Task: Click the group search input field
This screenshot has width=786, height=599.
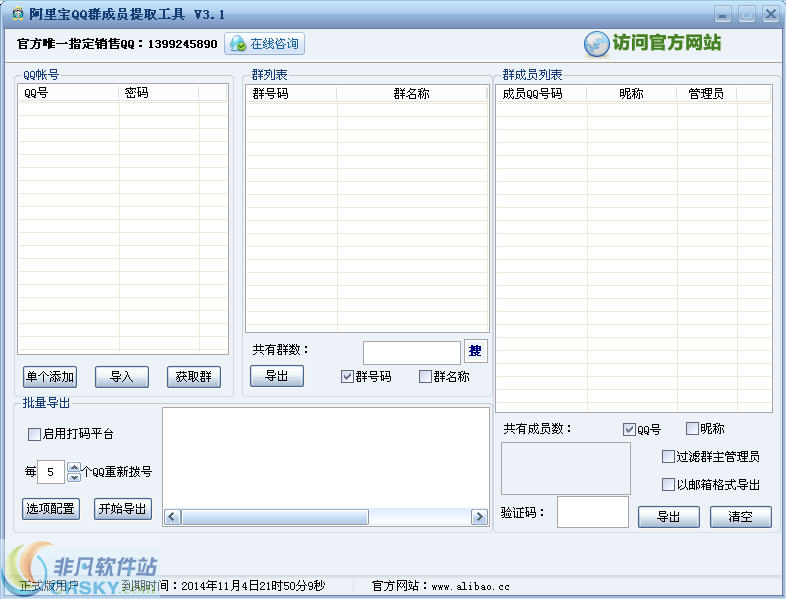Action: (412, 352)
